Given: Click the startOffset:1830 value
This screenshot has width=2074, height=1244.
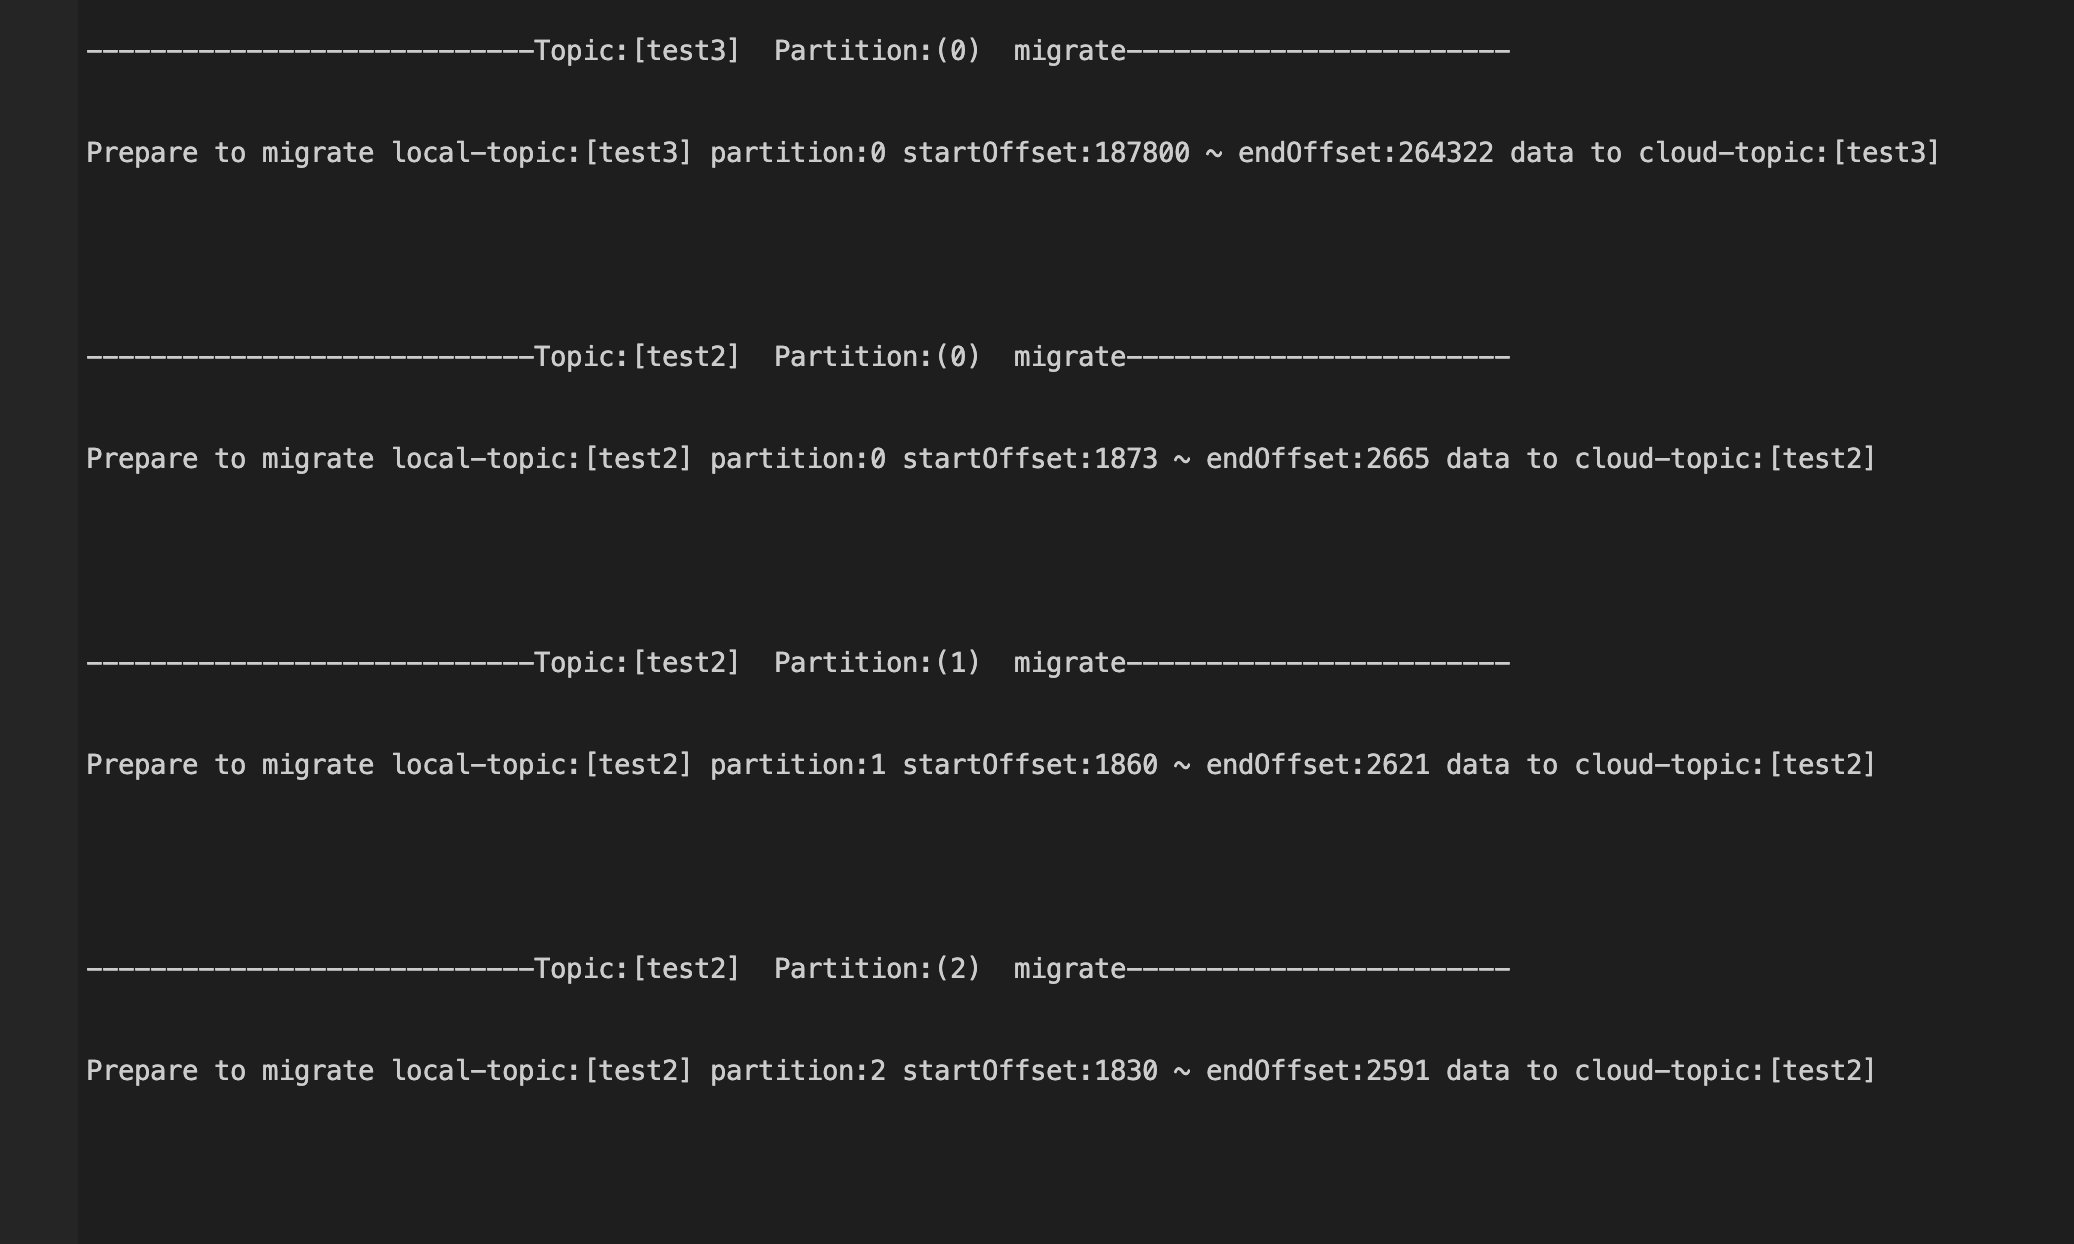Looking at the screenshot, I should [1030, 1071].
